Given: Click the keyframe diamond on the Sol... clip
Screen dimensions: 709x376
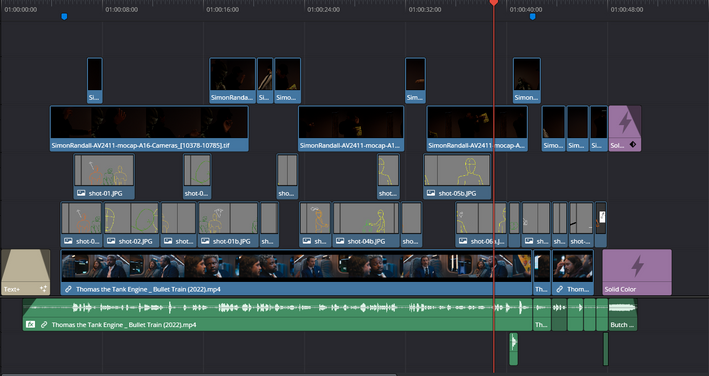Looking at the screenshot, I should tap(633, 145).
